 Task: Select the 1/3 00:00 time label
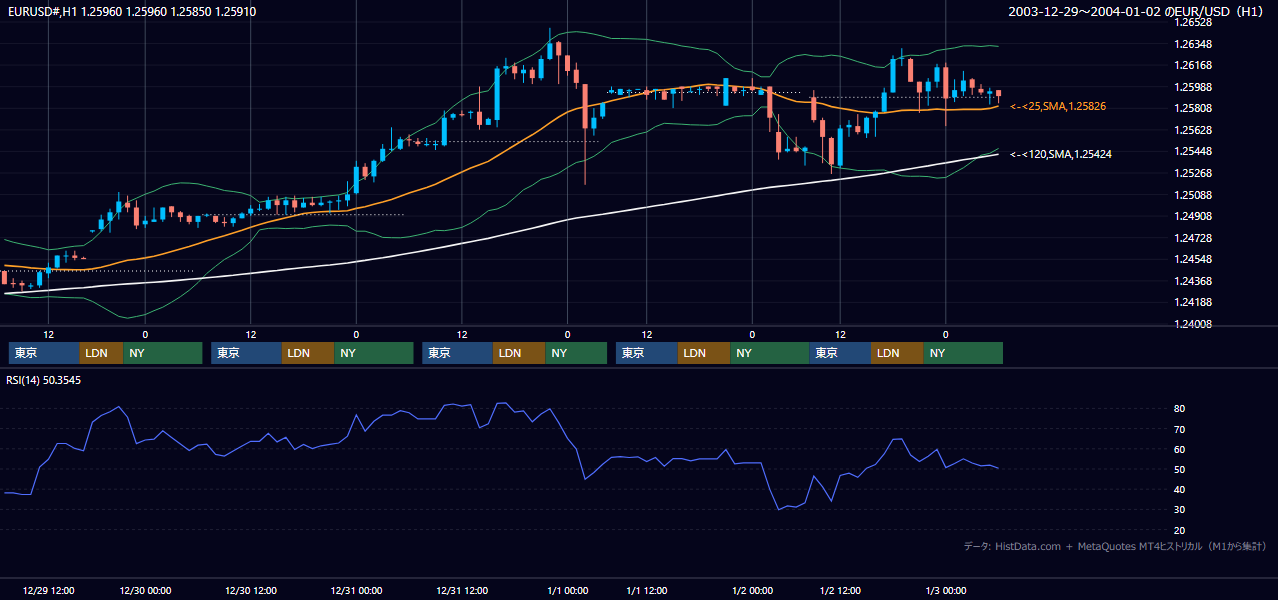945,590
